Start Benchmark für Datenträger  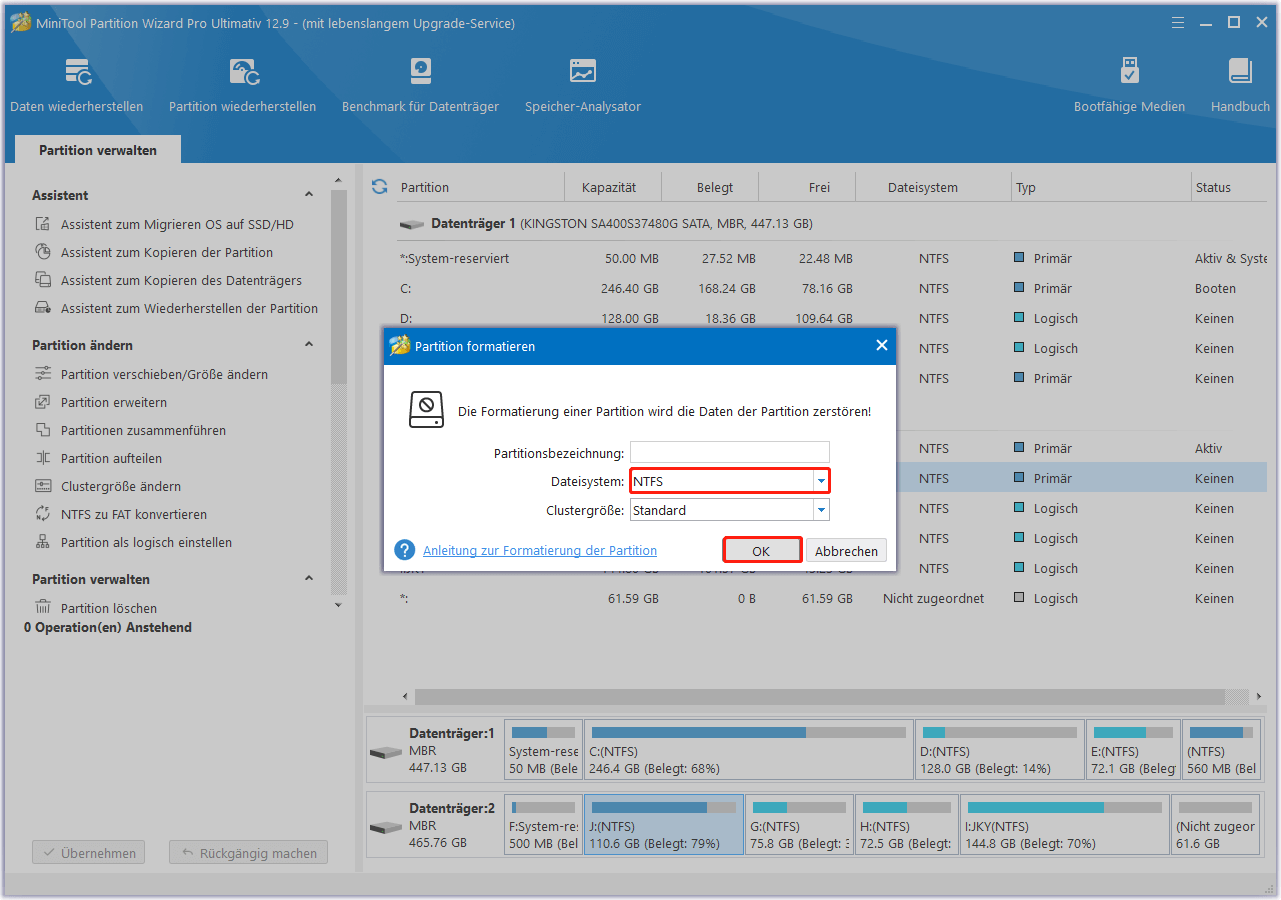pos(420,85)
